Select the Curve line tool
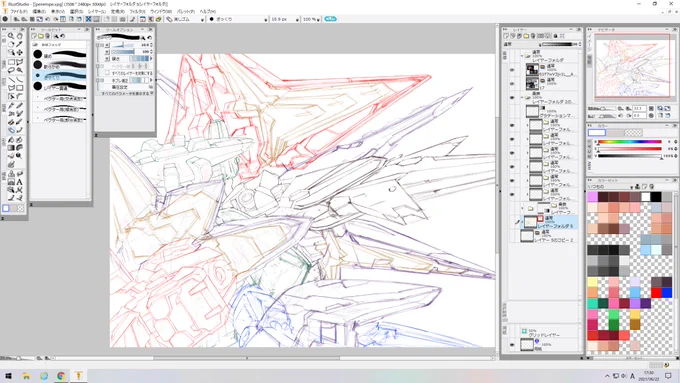Viewport: 680px width, 383px height. coord(20,80)
